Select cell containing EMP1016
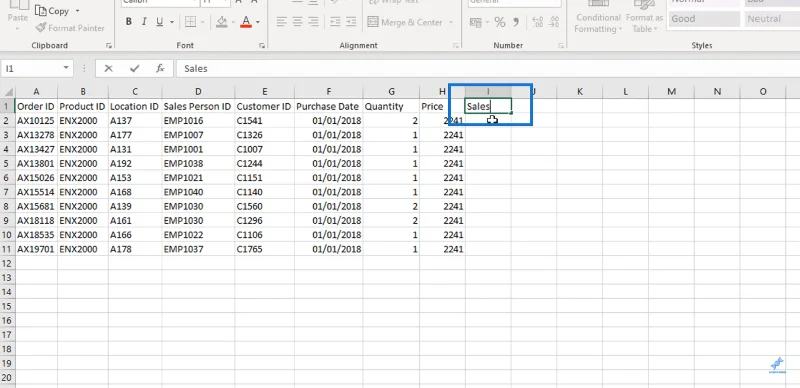This screenshot has width=800, height=388. click(x=198, y=121)
